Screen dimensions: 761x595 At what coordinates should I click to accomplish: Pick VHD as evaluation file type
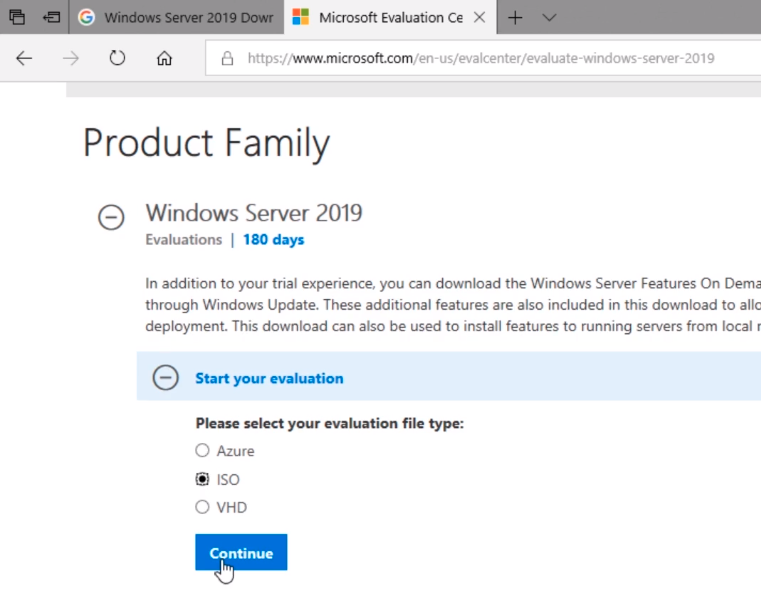(x=203, y=507)
